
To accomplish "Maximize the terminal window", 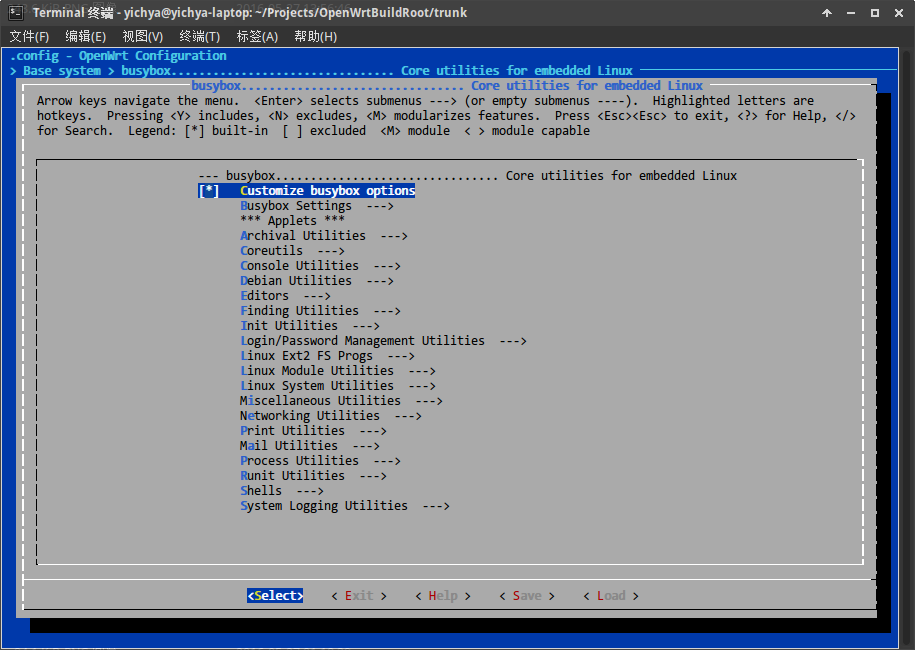I will [x=874, y=13].
